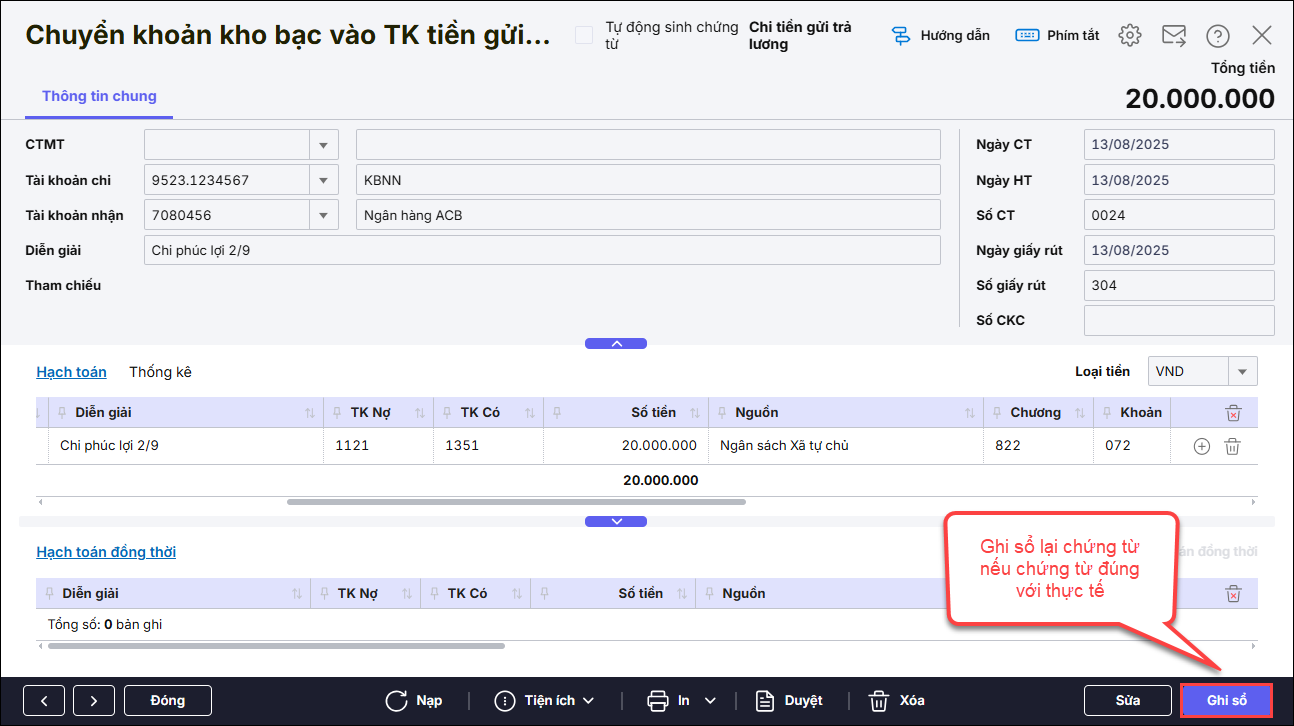Open CTMT dropdown
This screenshot has width=1294, height=726.
[x=323, y=145]
